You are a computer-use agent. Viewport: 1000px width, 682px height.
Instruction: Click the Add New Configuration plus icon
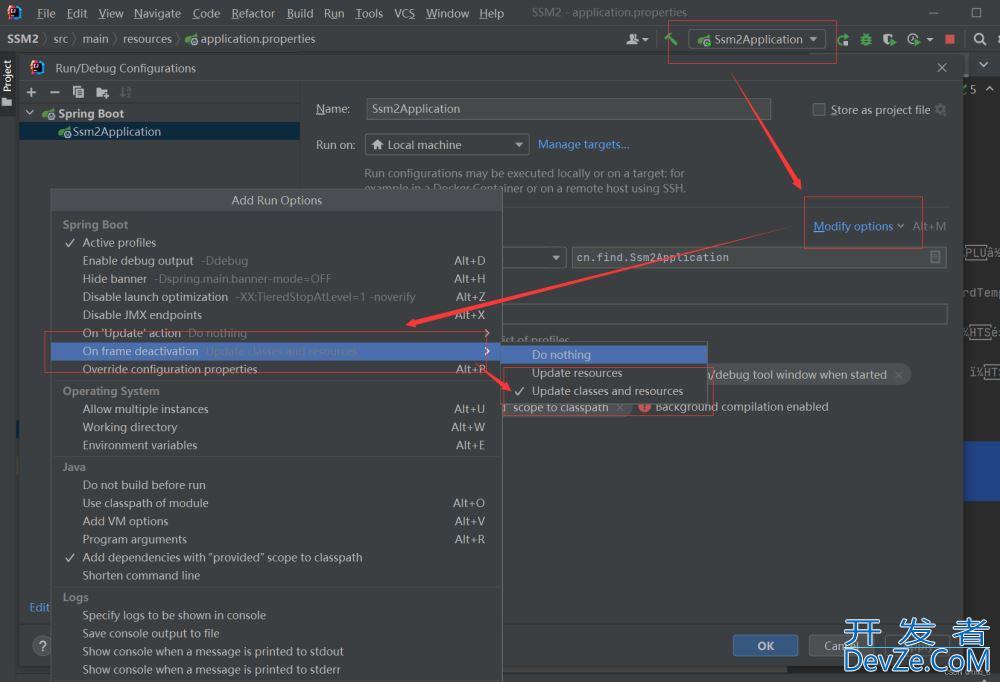(x=31, y=93)
